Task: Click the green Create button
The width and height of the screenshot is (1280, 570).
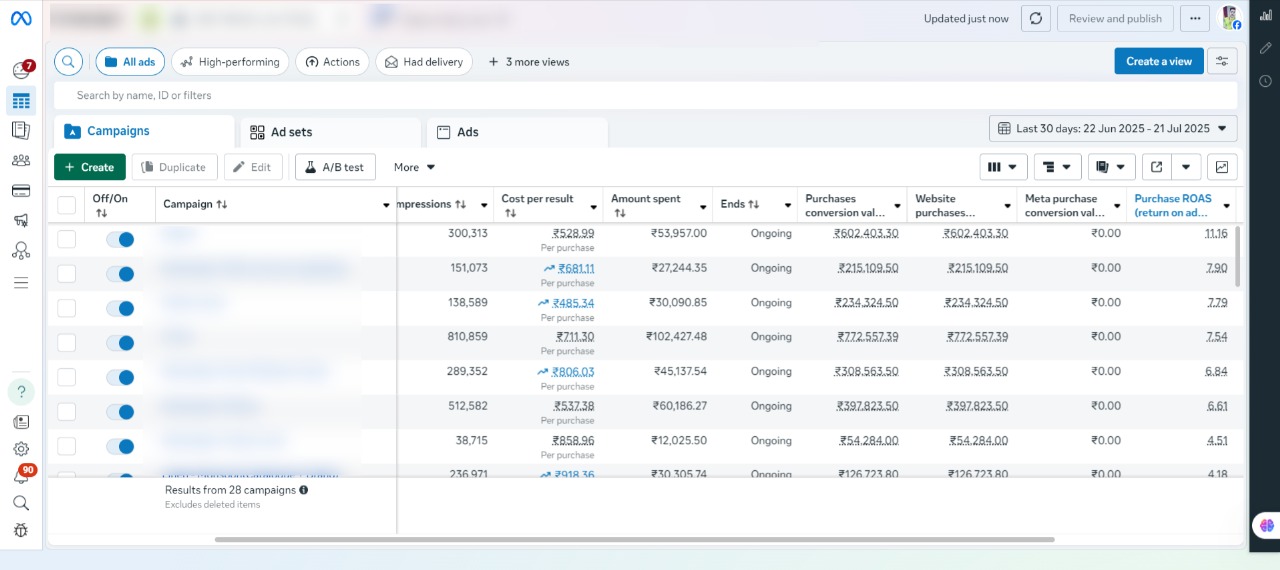Action: coord(90,167)
